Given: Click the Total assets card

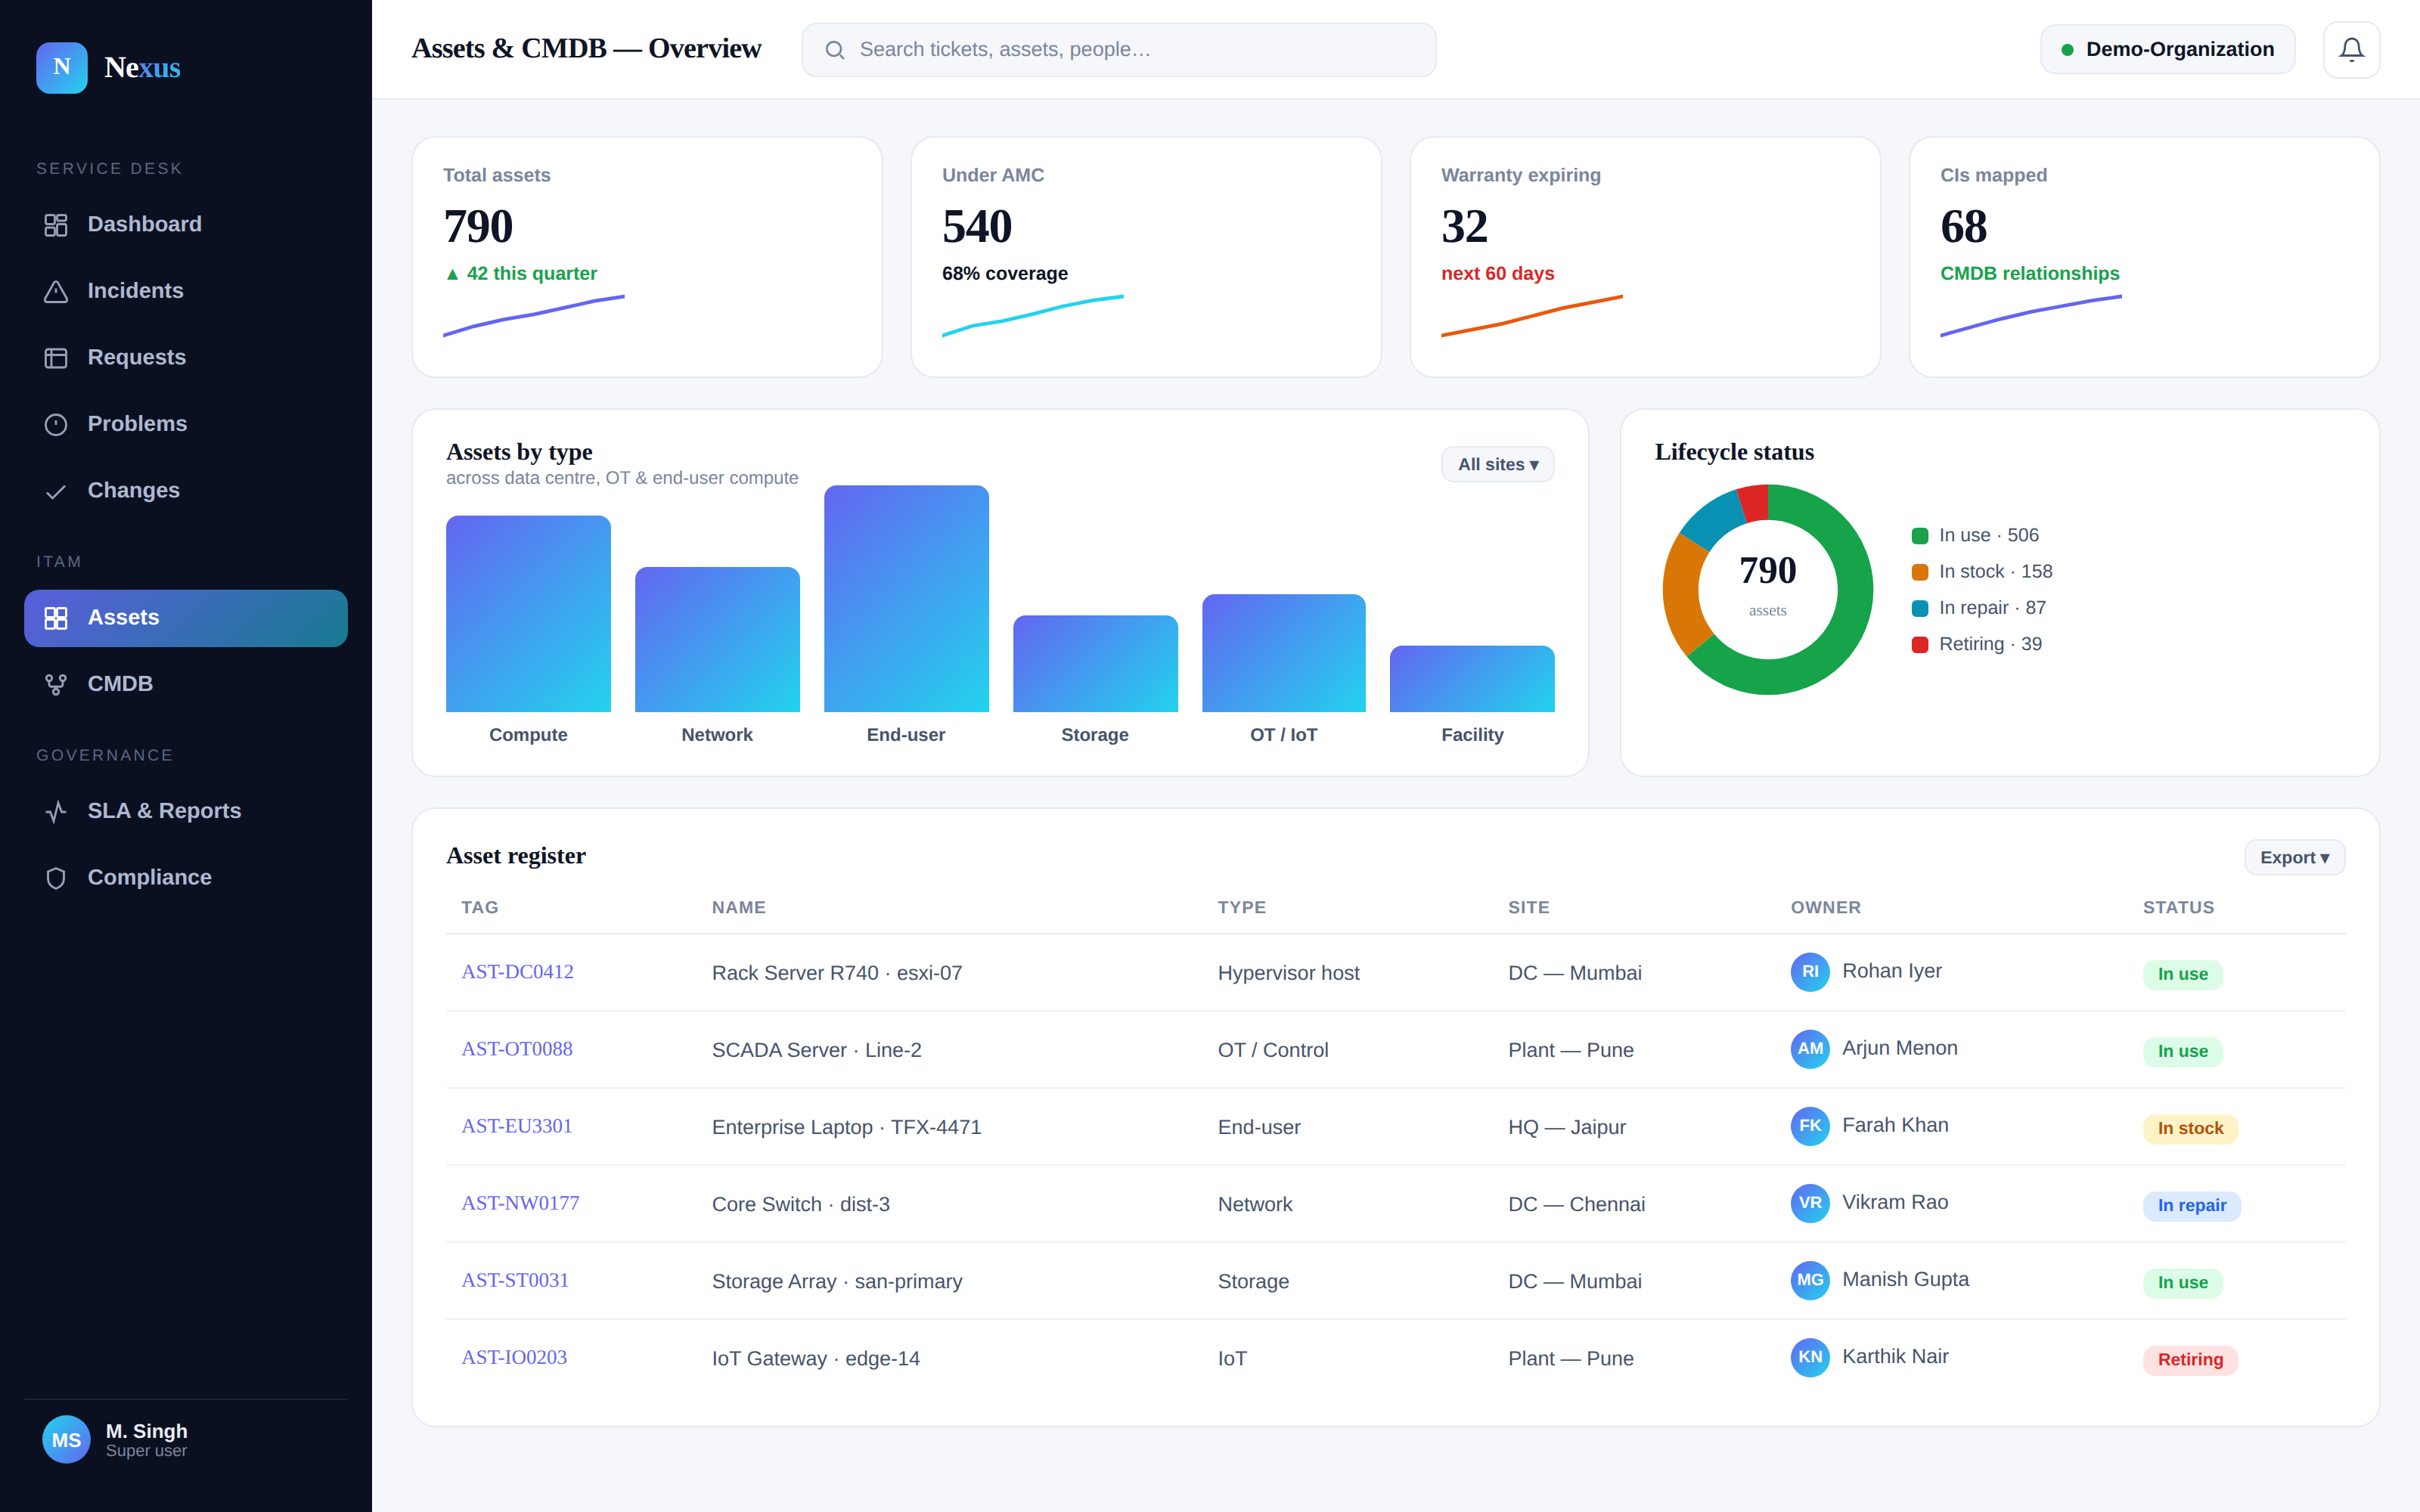Looking at the screenshot, I should click(647, 257).
